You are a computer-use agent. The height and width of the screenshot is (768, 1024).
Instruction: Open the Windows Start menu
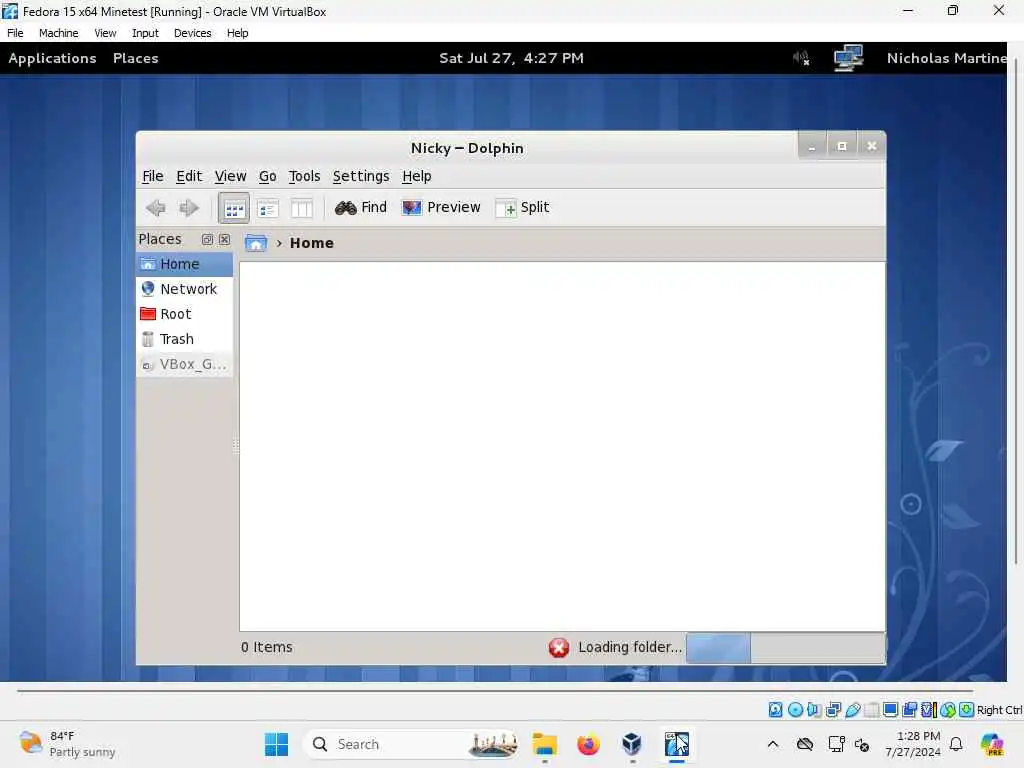(x=277, y=744)
